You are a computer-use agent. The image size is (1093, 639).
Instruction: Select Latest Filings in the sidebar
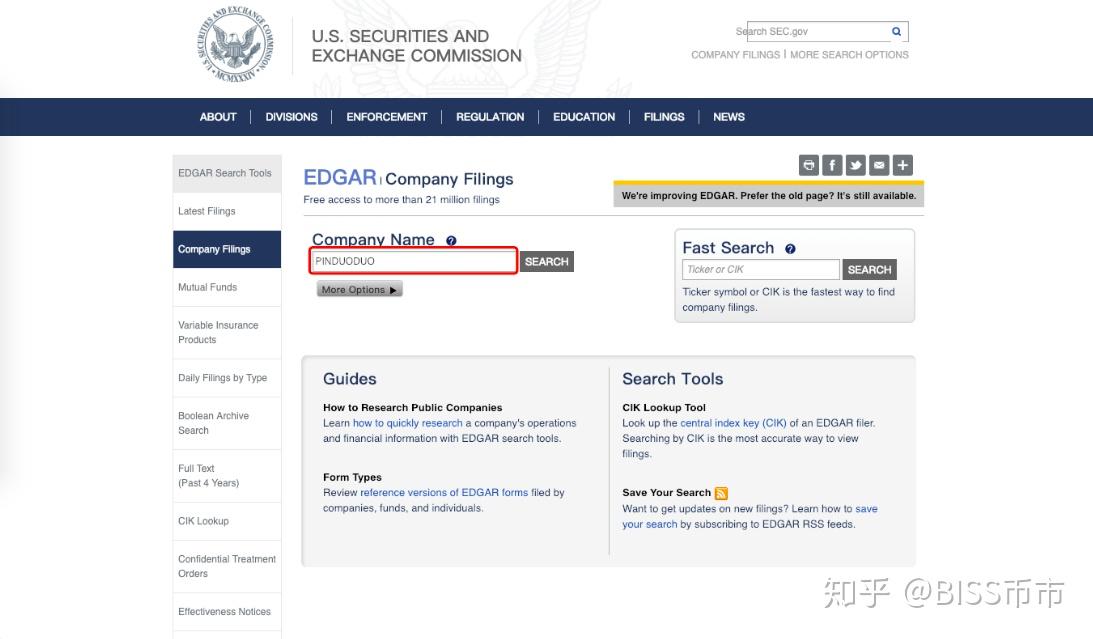pos(207,211)
